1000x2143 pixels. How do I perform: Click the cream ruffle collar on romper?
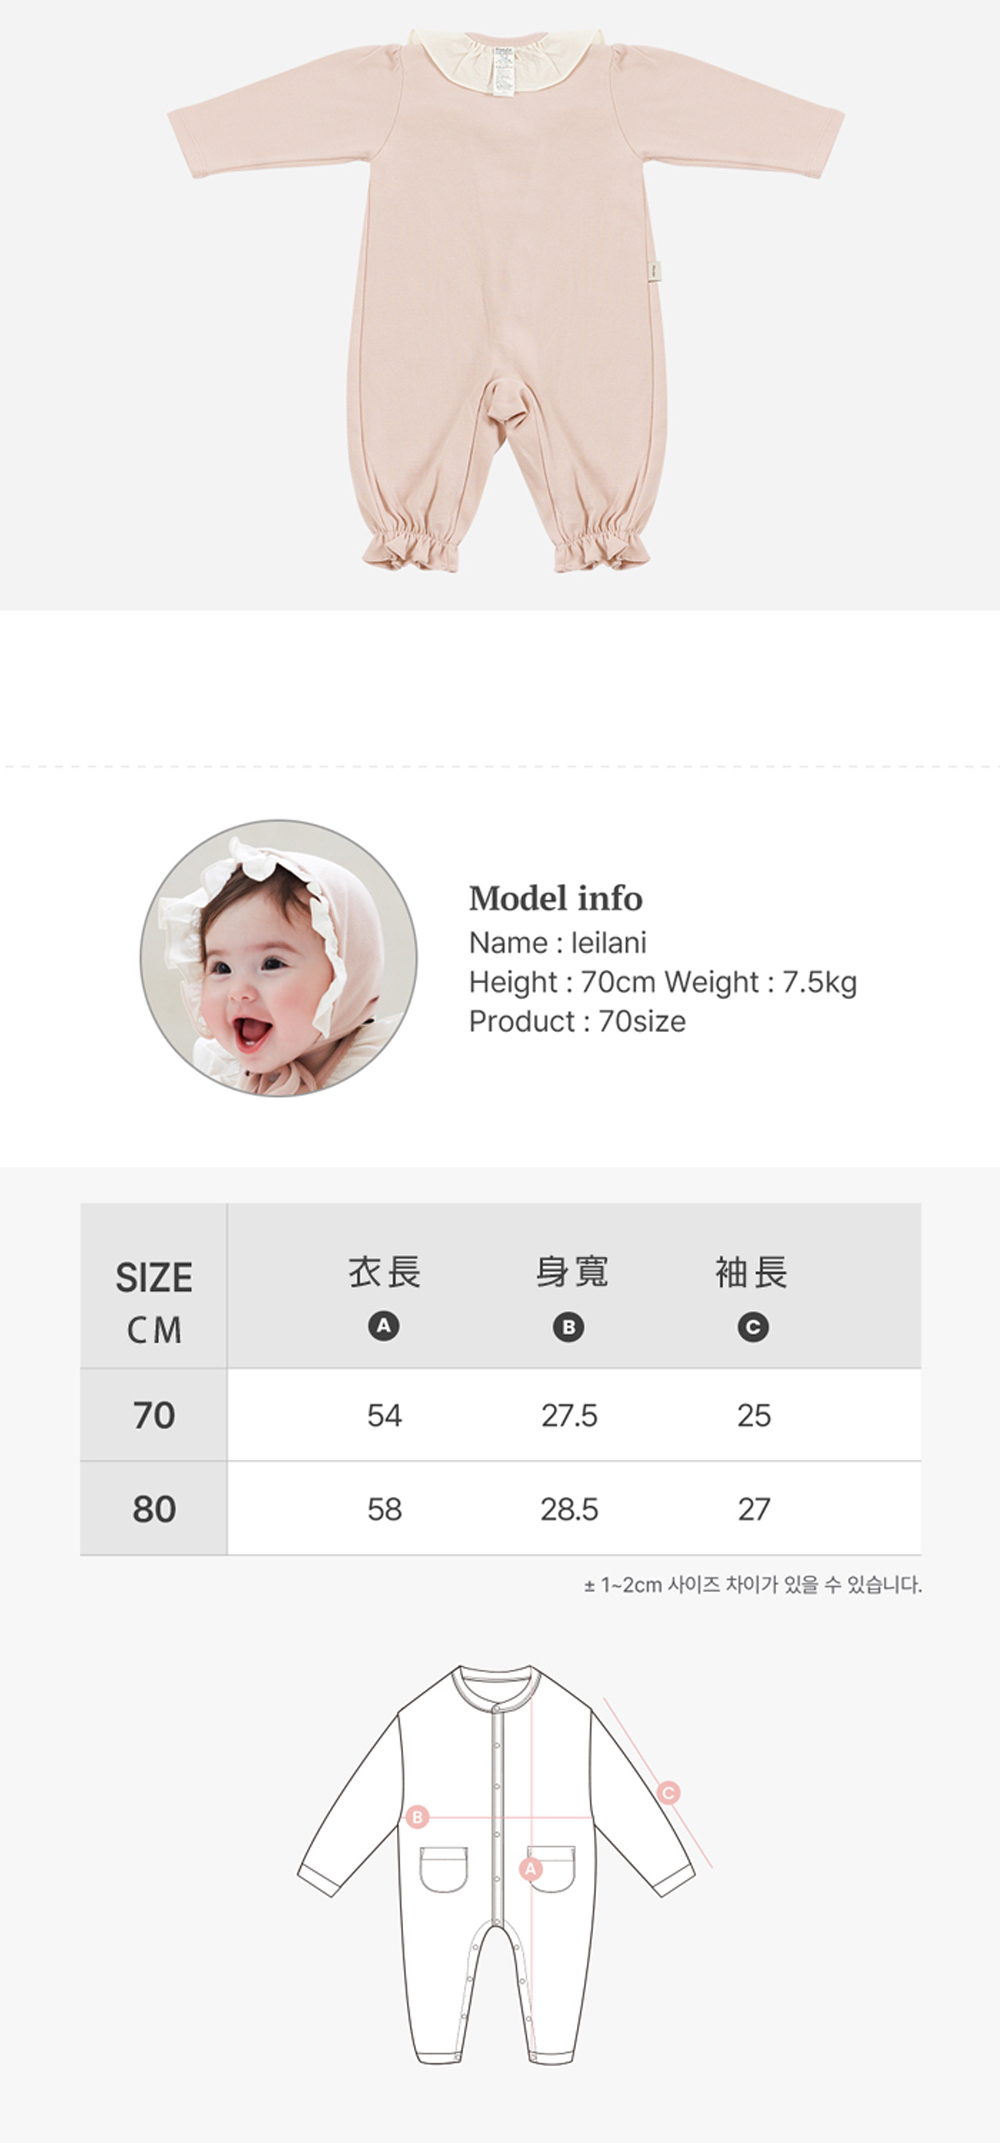tap(505, 55)
